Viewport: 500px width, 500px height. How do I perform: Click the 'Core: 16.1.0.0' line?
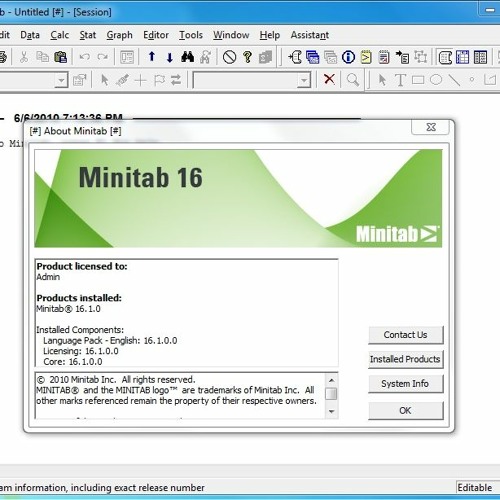pos(73,362)
